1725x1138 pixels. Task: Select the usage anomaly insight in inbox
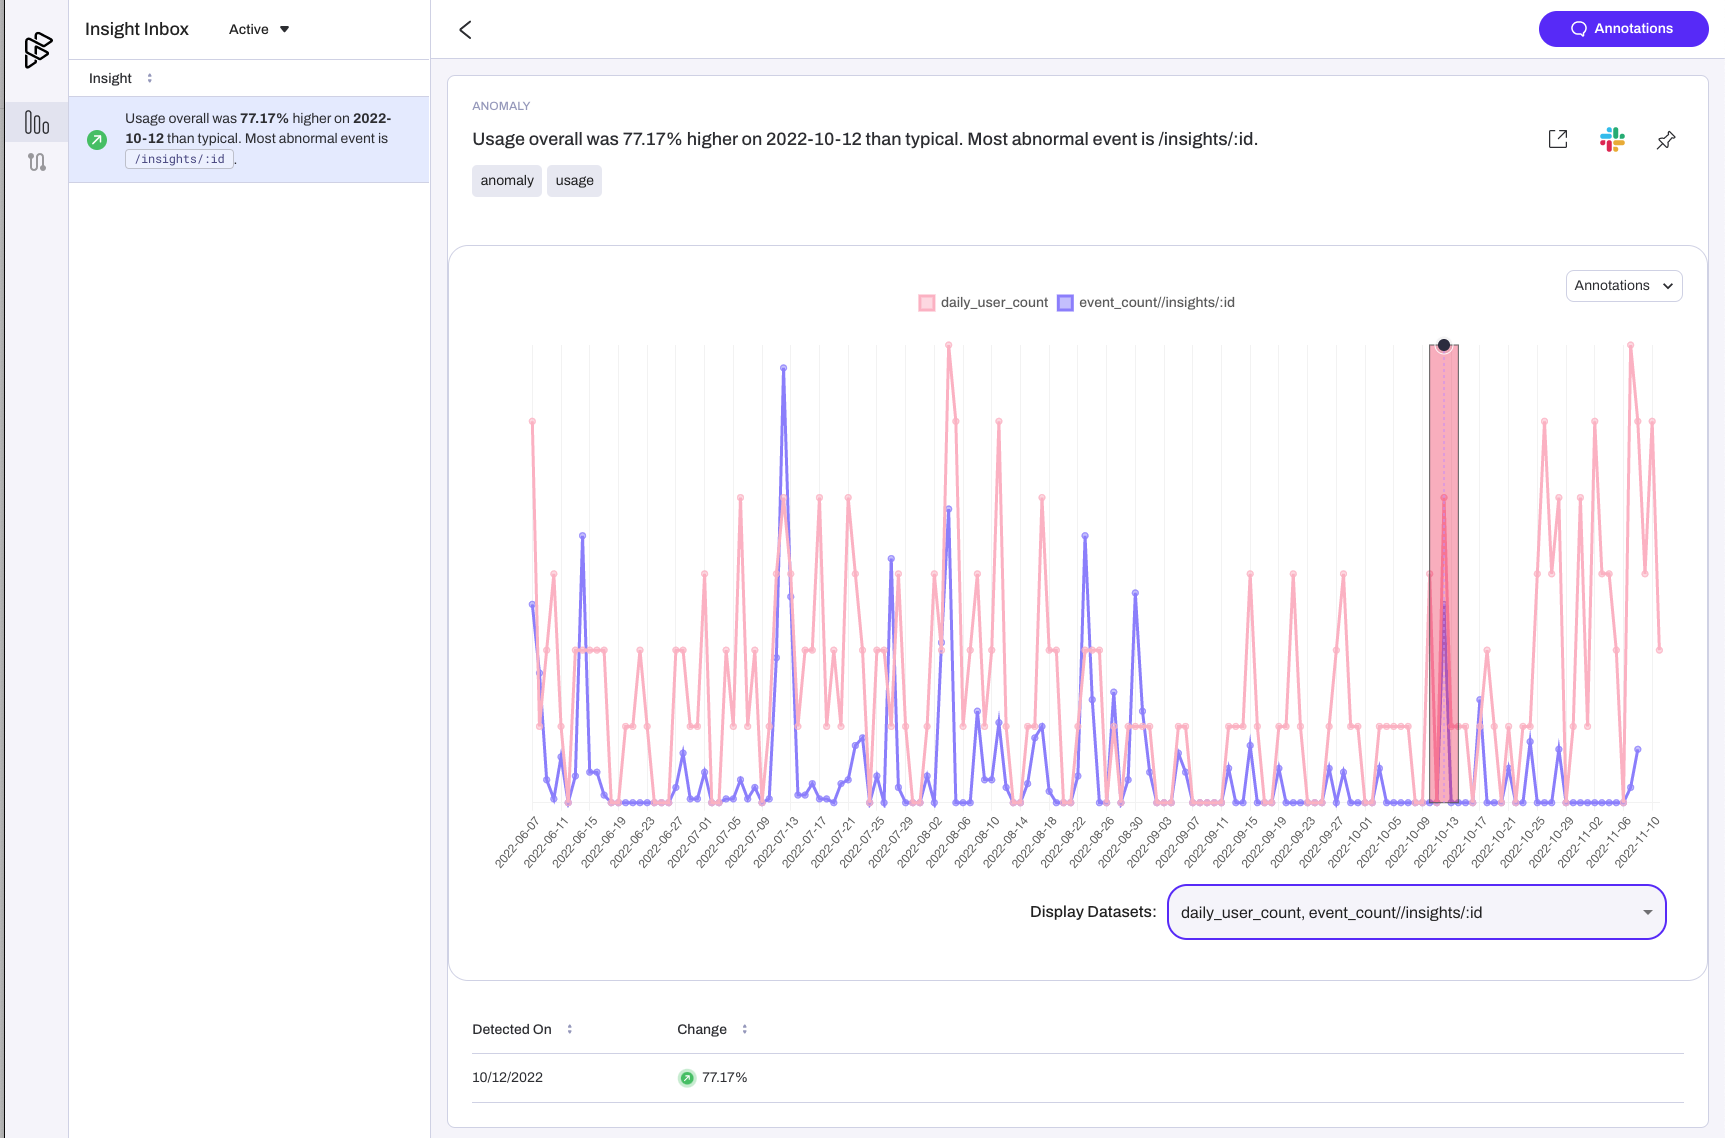[x=249, y=139]
